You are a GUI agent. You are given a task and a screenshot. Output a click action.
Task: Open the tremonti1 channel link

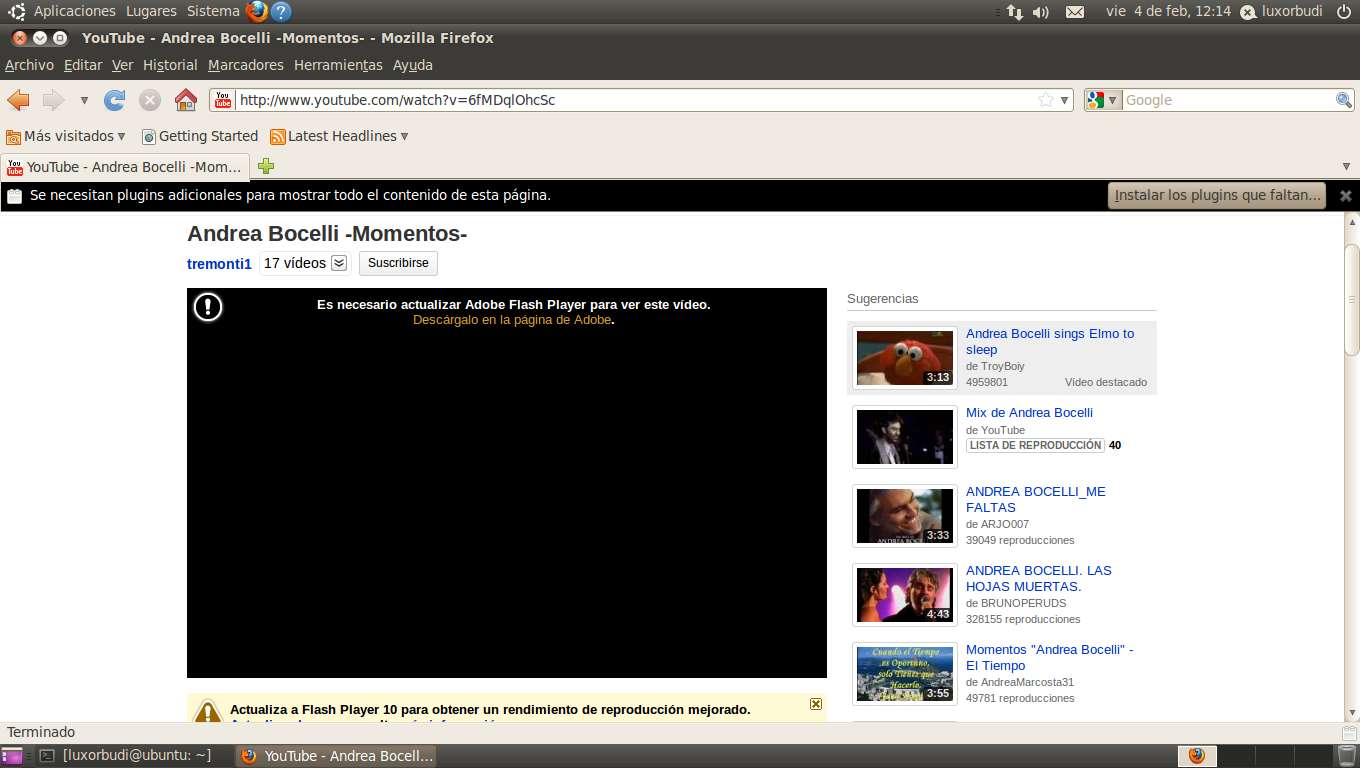219,264
